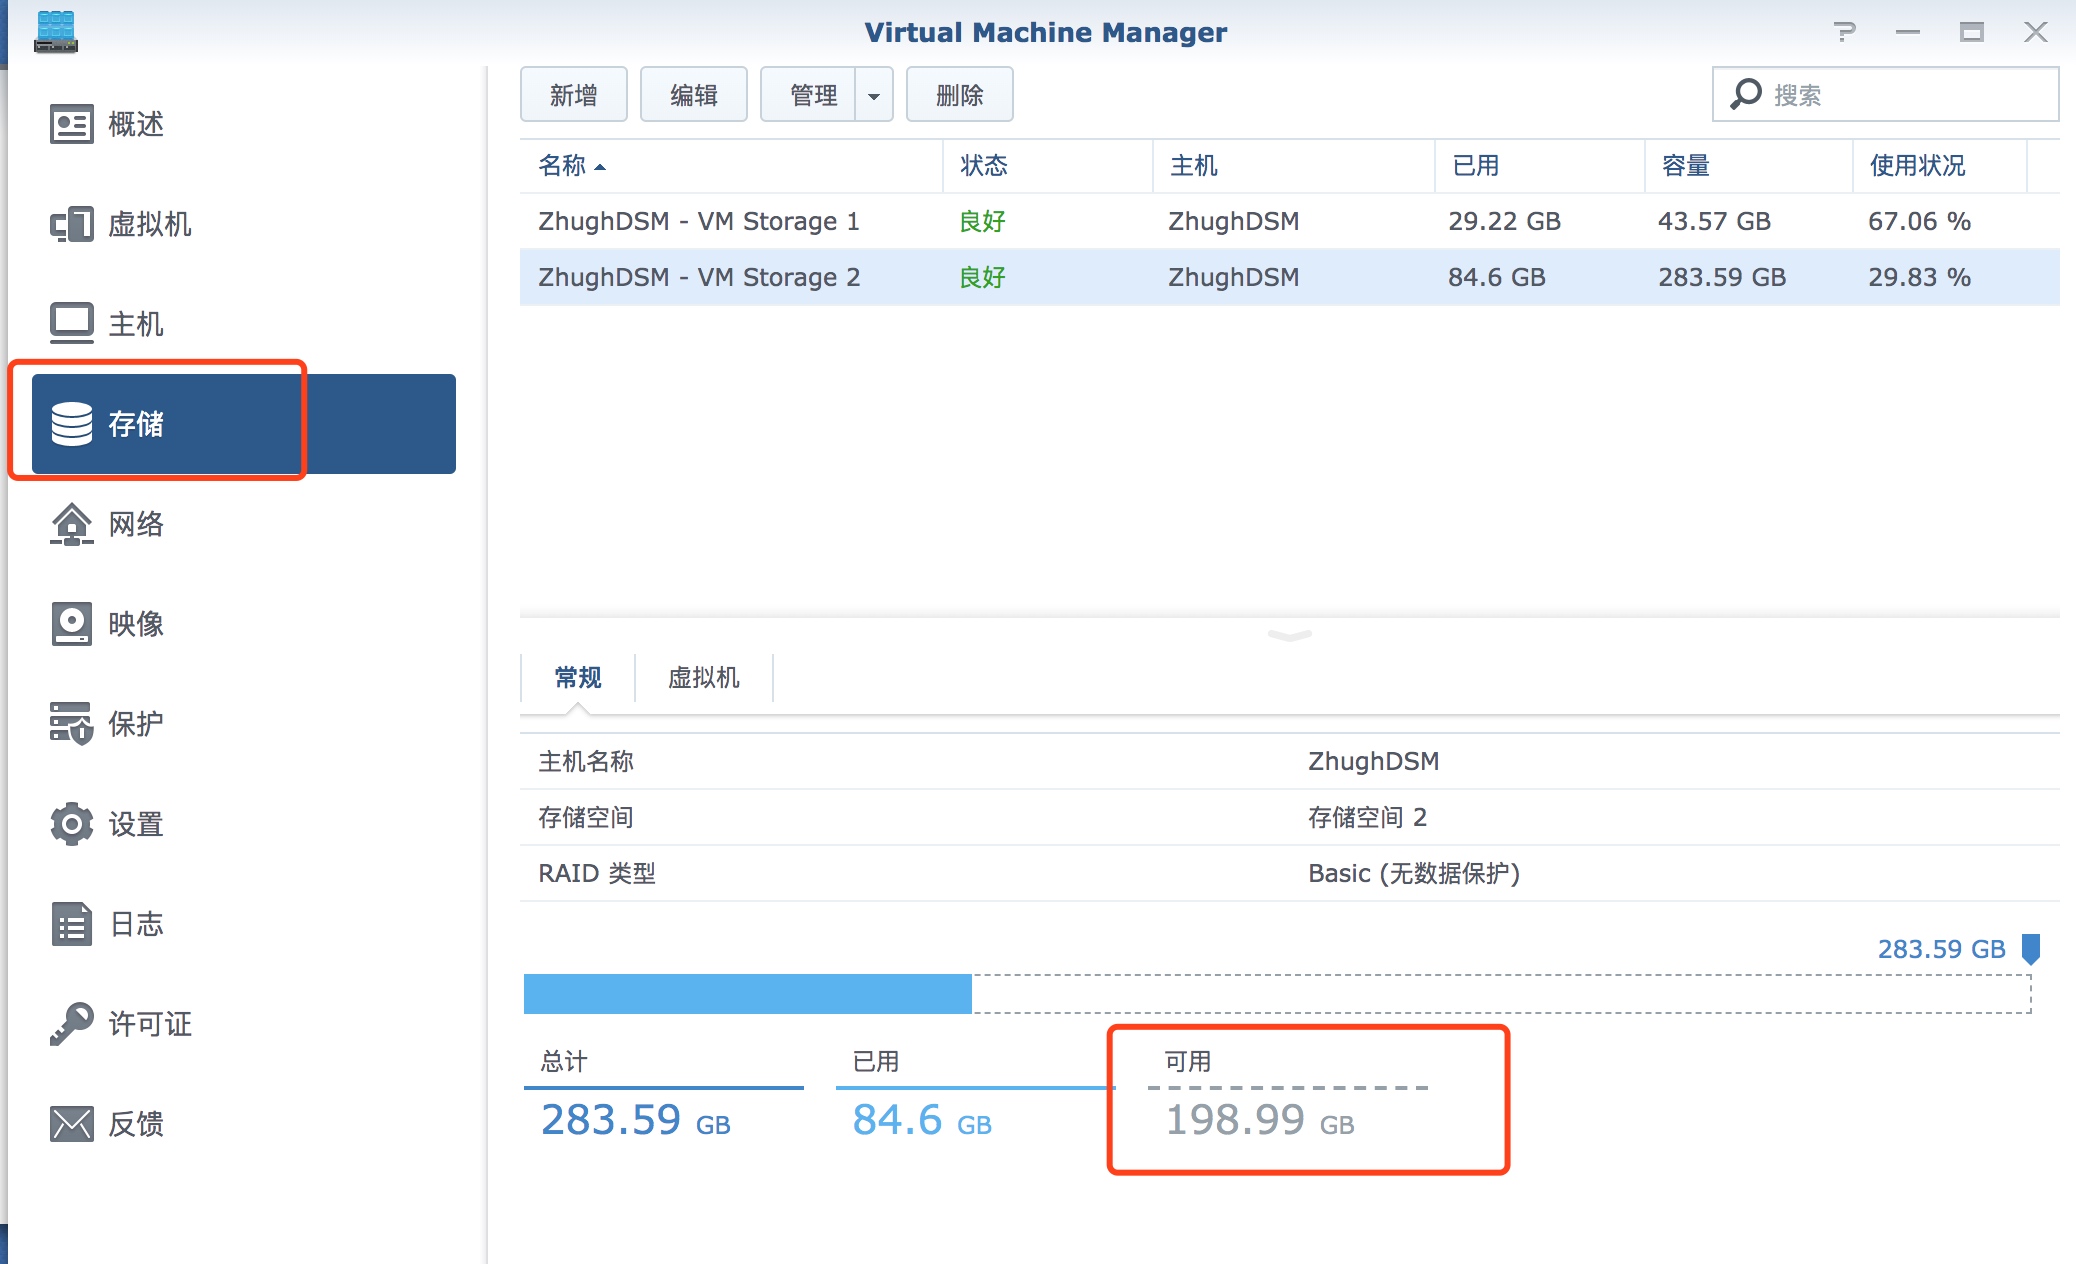Screen dimensions: 2076x1264
Task: Open the 设置 settings gear icon
Action: pos(71,824)
